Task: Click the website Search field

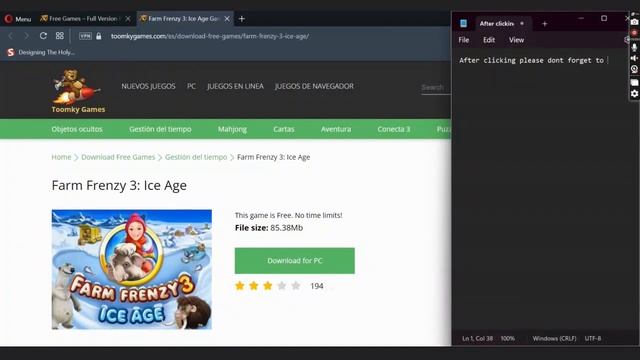Action: pyautogui.click(x=436, y=87)
